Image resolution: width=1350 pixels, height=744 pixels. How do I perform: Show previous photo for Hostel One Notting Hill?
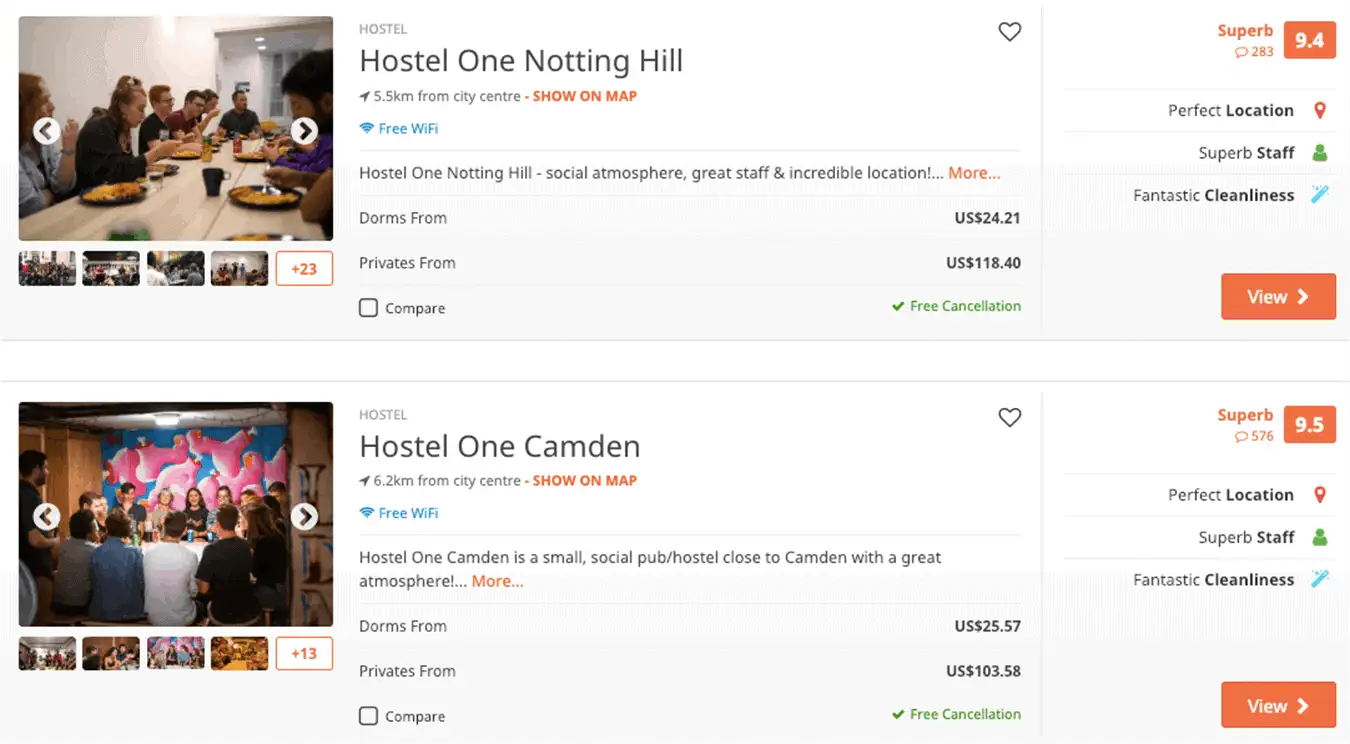tap(47, 131)
